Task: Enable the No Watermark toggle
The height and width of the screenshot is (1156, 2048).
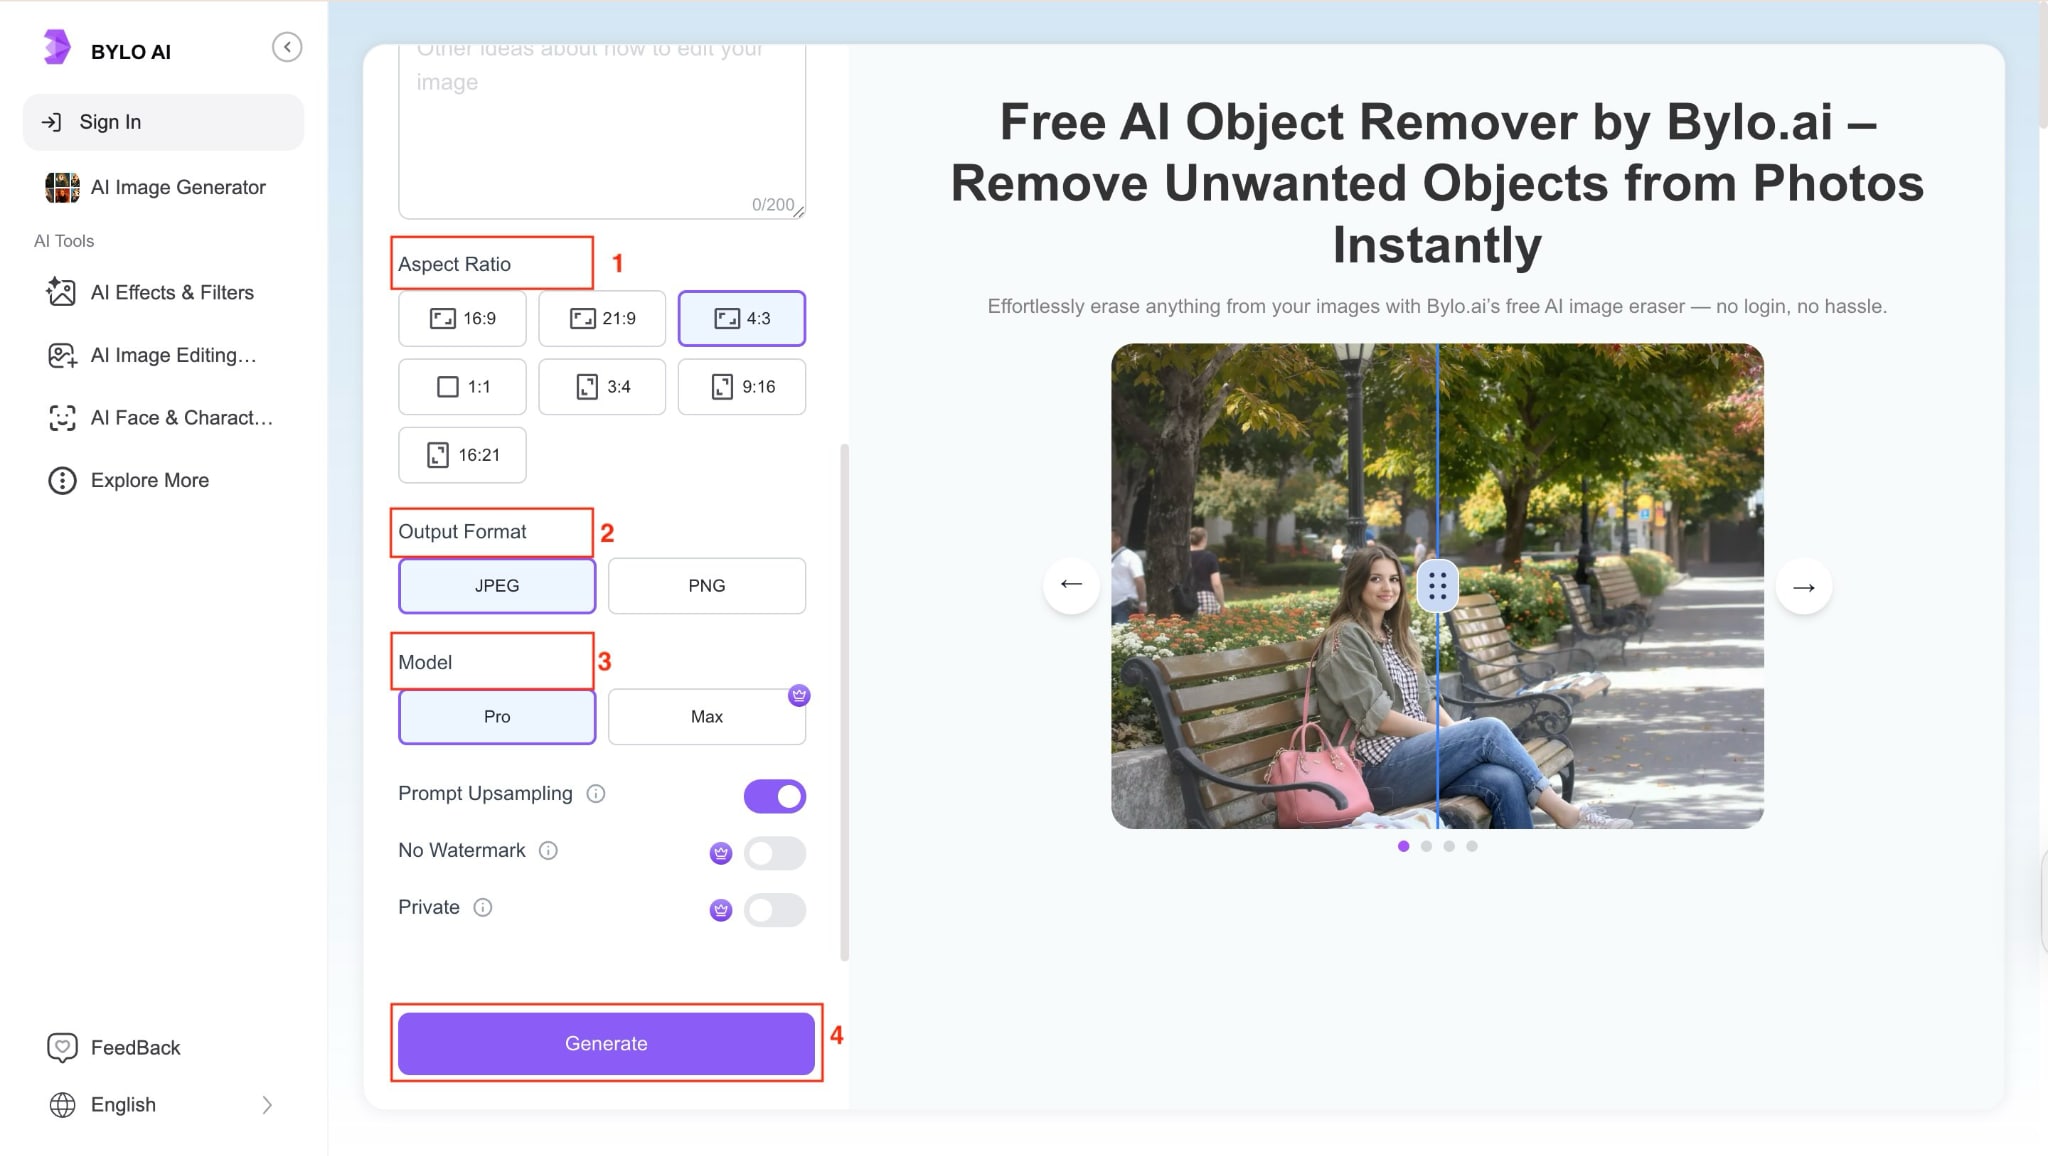Action: (x=774, y=853)
